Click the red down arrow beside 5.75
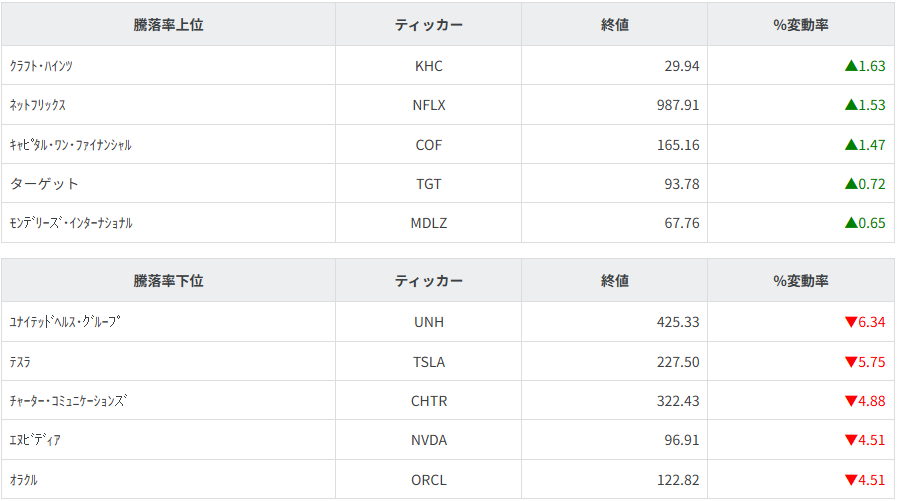The width and height of the screenshot is (898, 501). (x=851, y=362)
